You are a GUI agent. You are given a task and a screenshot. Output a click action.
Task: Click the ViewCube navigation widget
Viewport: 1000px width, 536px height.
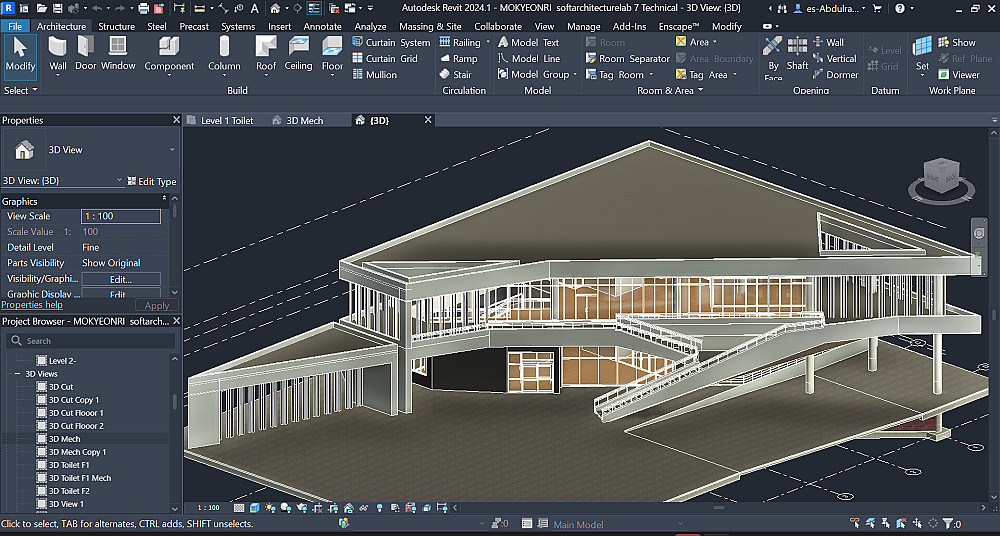coord(942,181)
